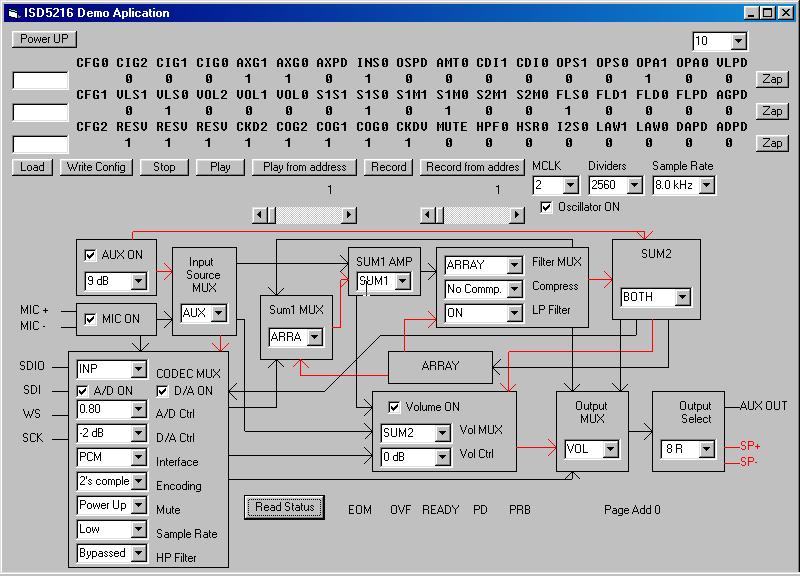Screen dimensions: 800x576
Task: Click the Page Add 0 status text
Action: coord(632,510)
